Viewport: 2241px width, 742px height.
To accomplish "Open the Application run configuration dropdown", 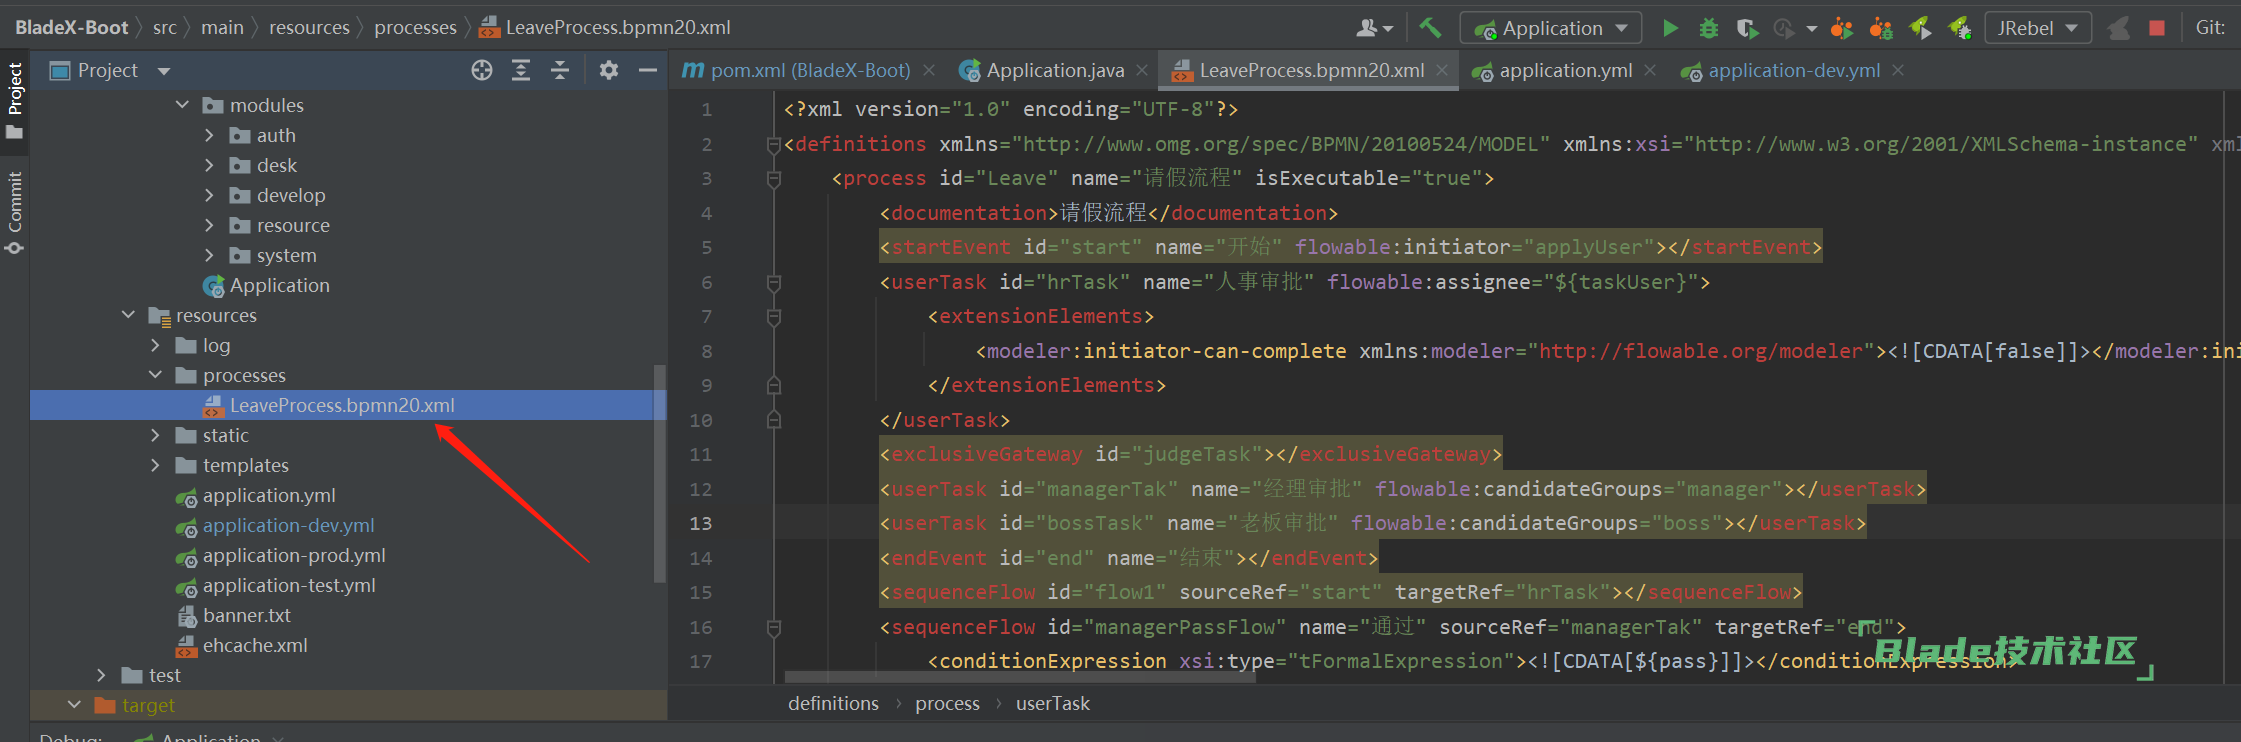I will click(x=1551, y=28).
